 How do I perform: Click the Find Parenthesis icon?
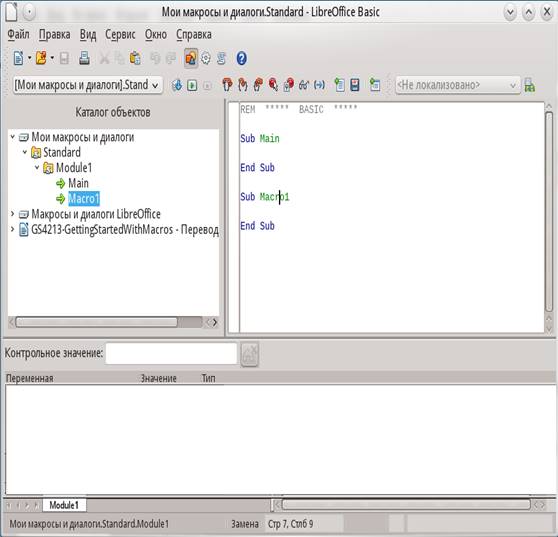pos(319,85)
